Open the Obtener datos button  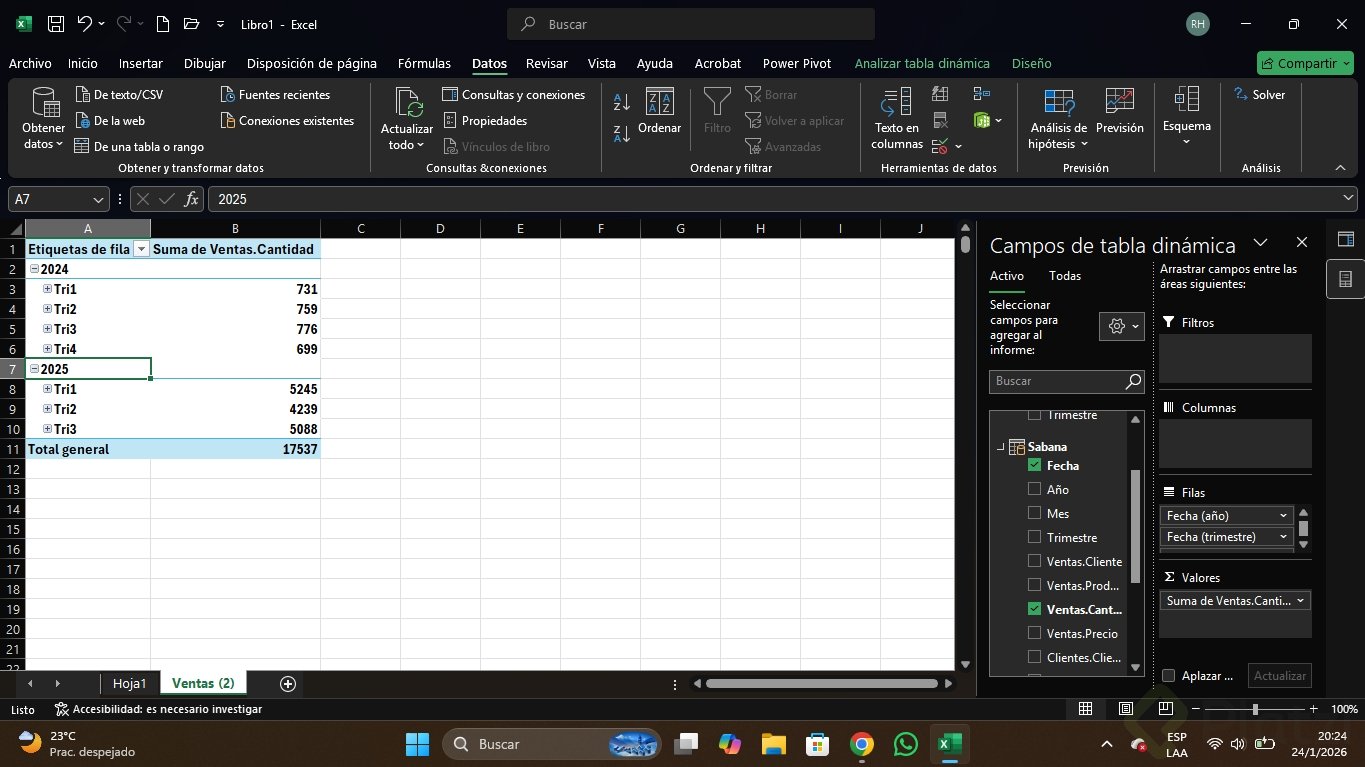44,119
